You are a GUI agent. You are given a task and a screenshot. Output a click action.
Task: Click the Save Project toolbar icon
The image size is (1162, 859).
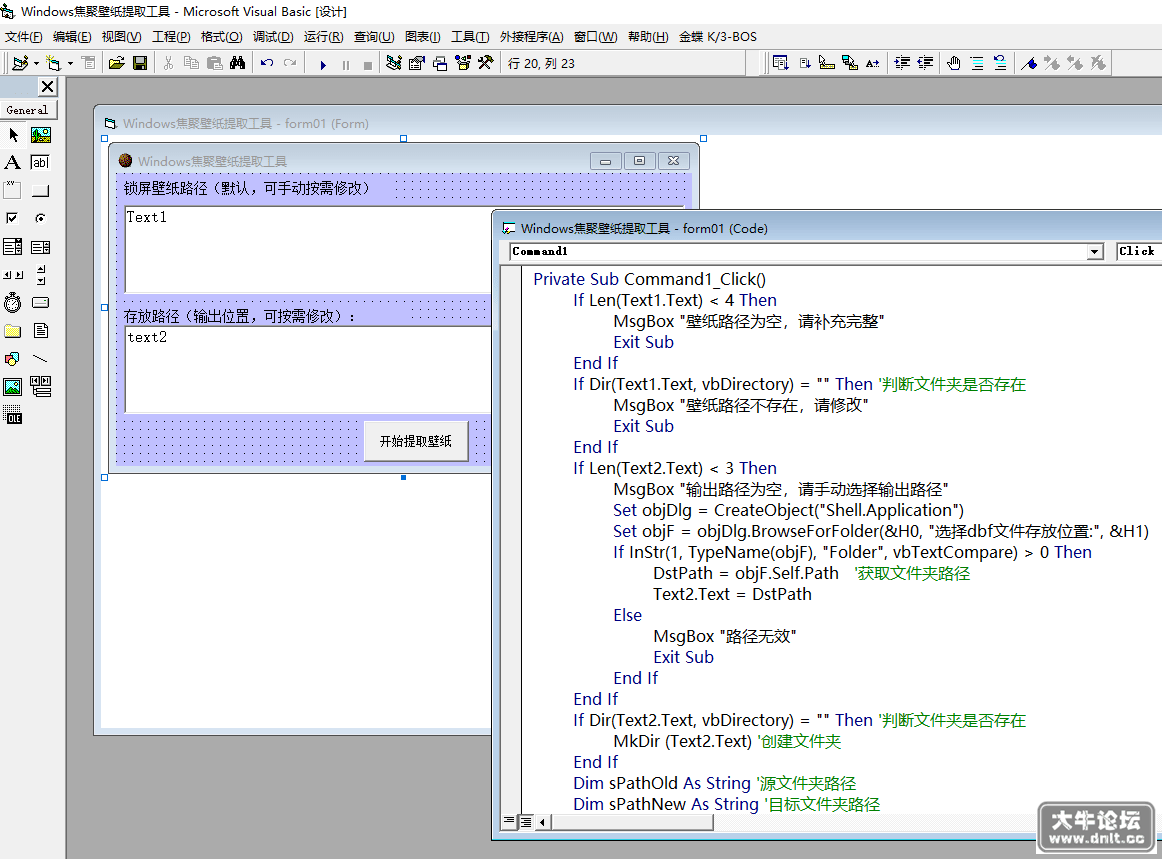click(140, 64)
